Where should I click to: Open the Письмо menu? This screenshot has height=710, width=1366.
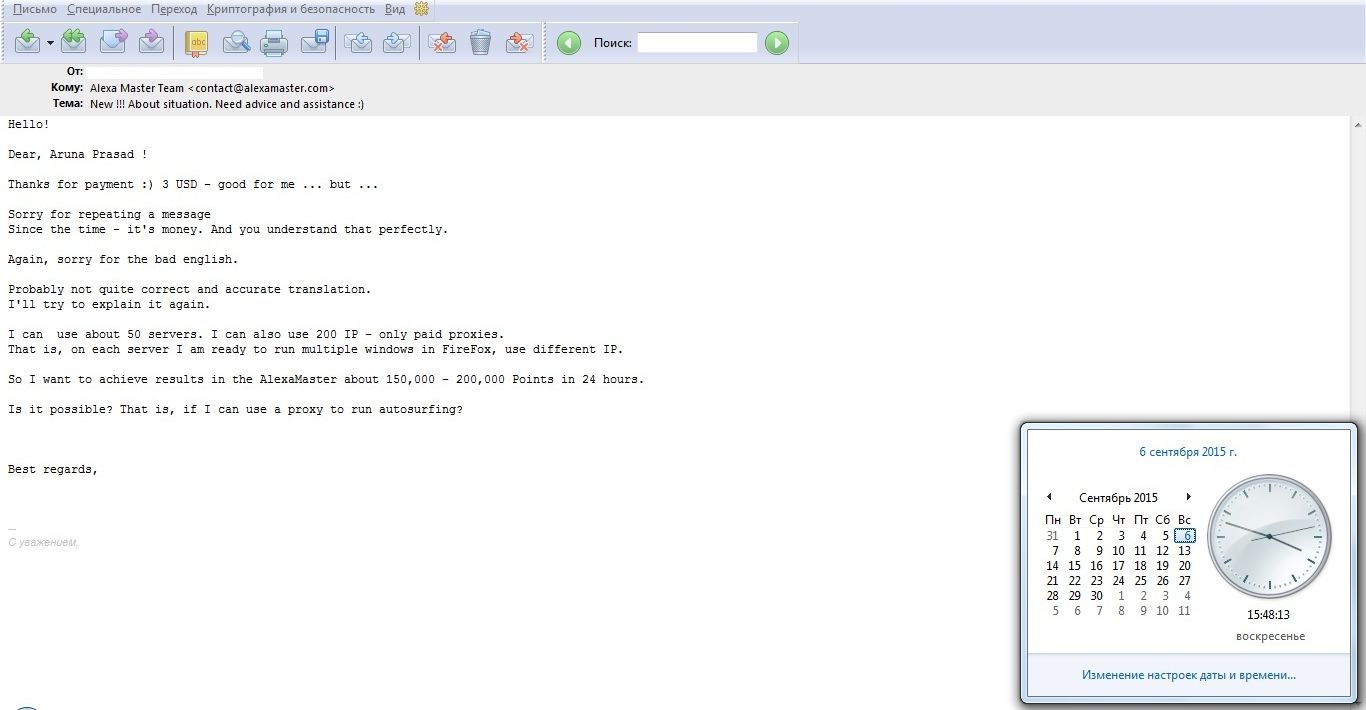coord(35,9)
